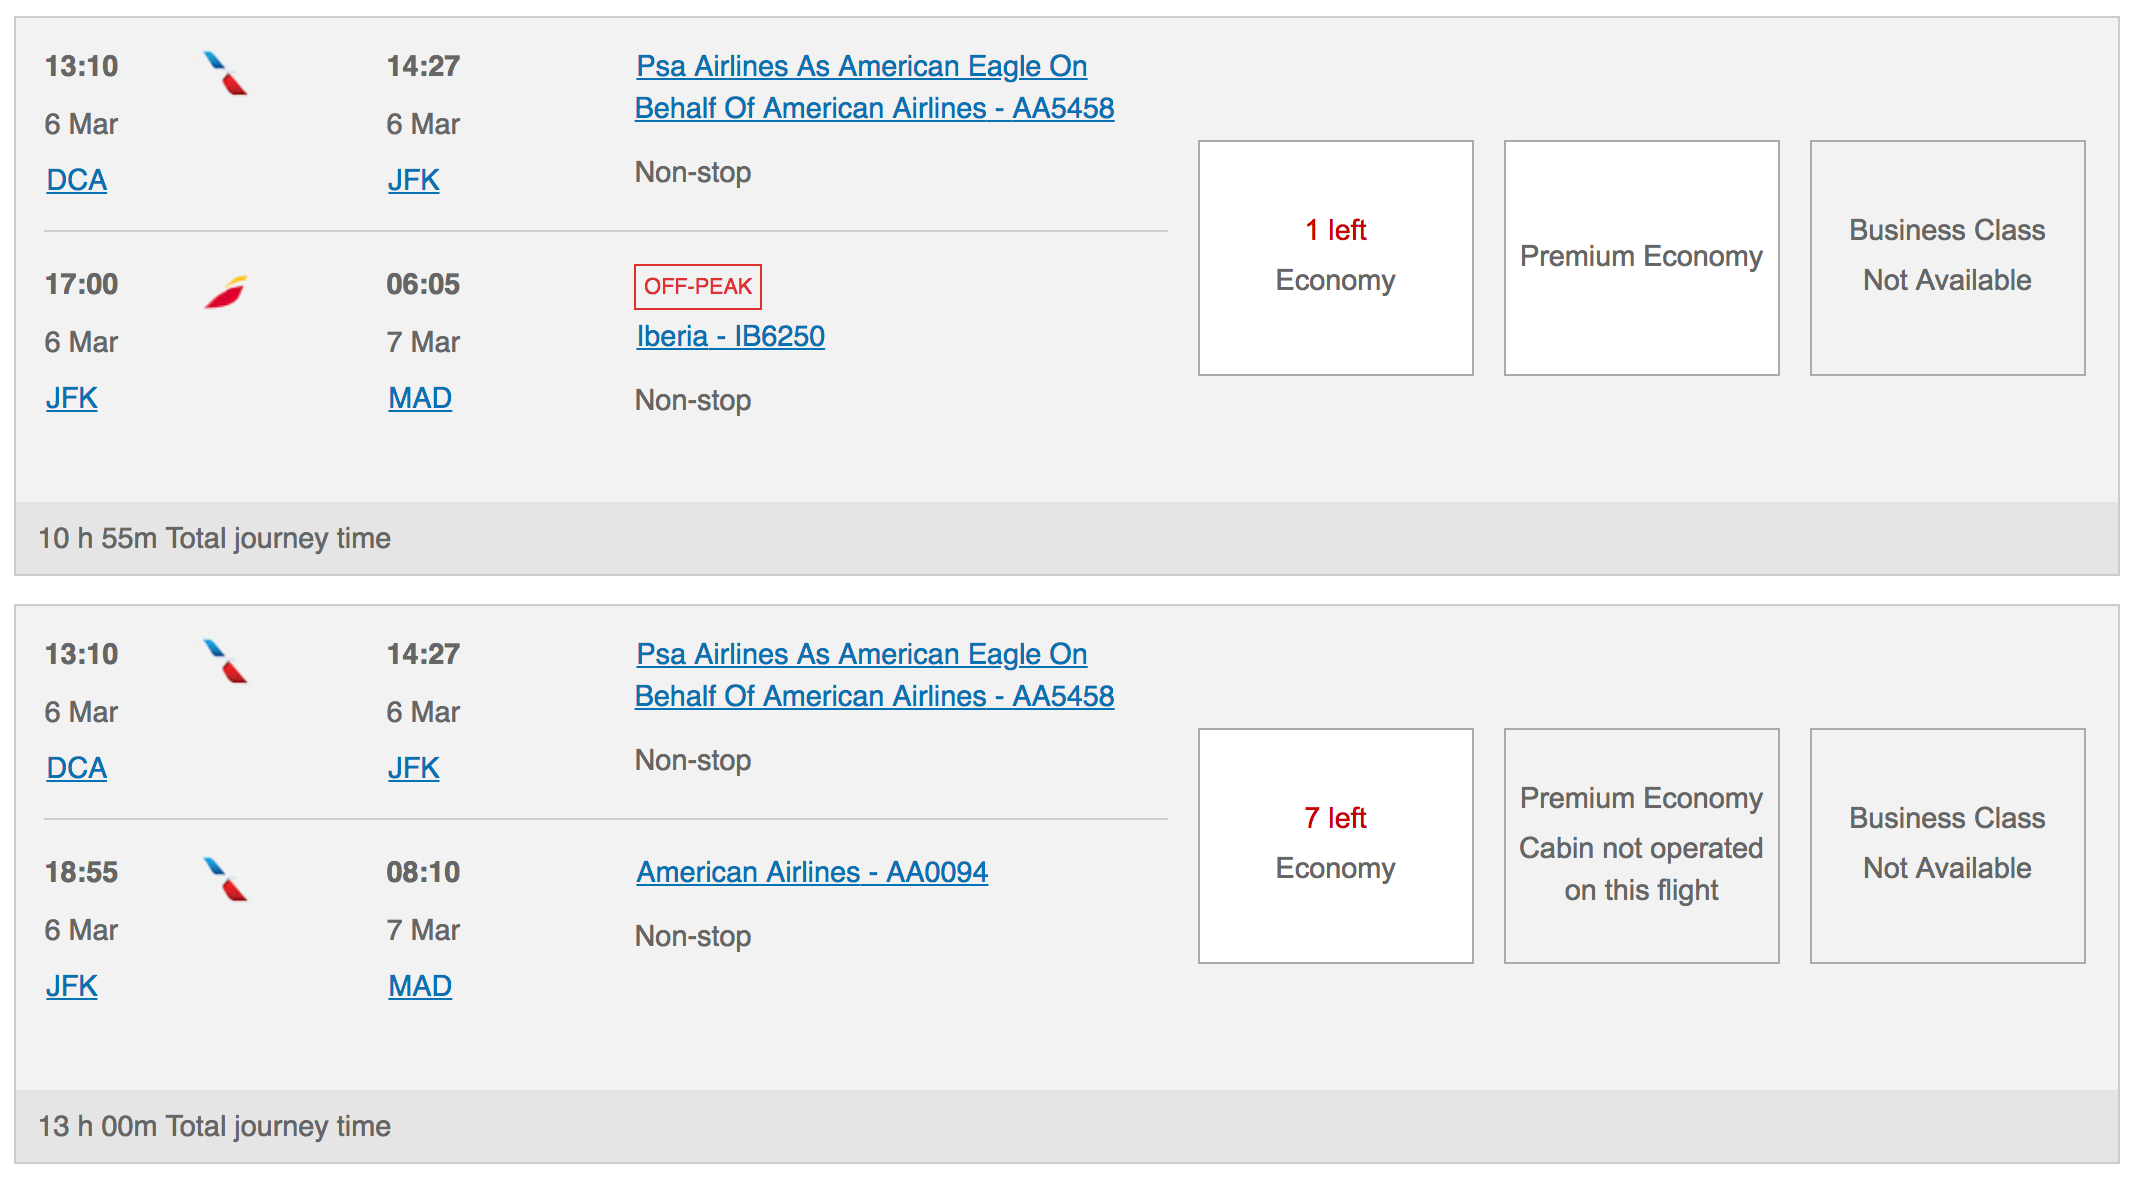Click the Iberia logo beside 17:00 flight
Image resolution: width=2138 pixels, height=1180 pixels.
(225, 291)
